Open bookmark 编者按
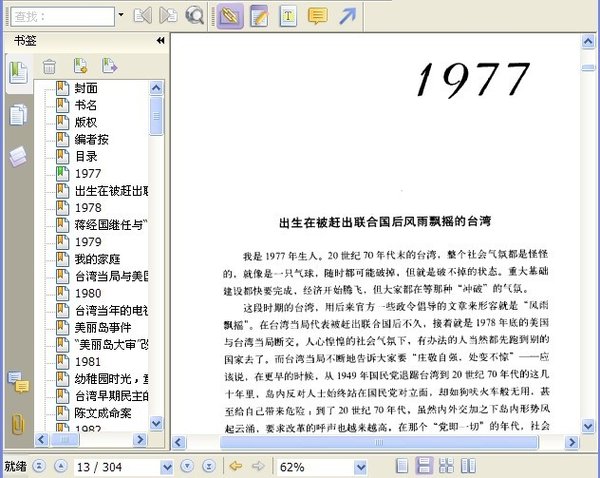Screen dimensions: 600x478 (91, 139)
